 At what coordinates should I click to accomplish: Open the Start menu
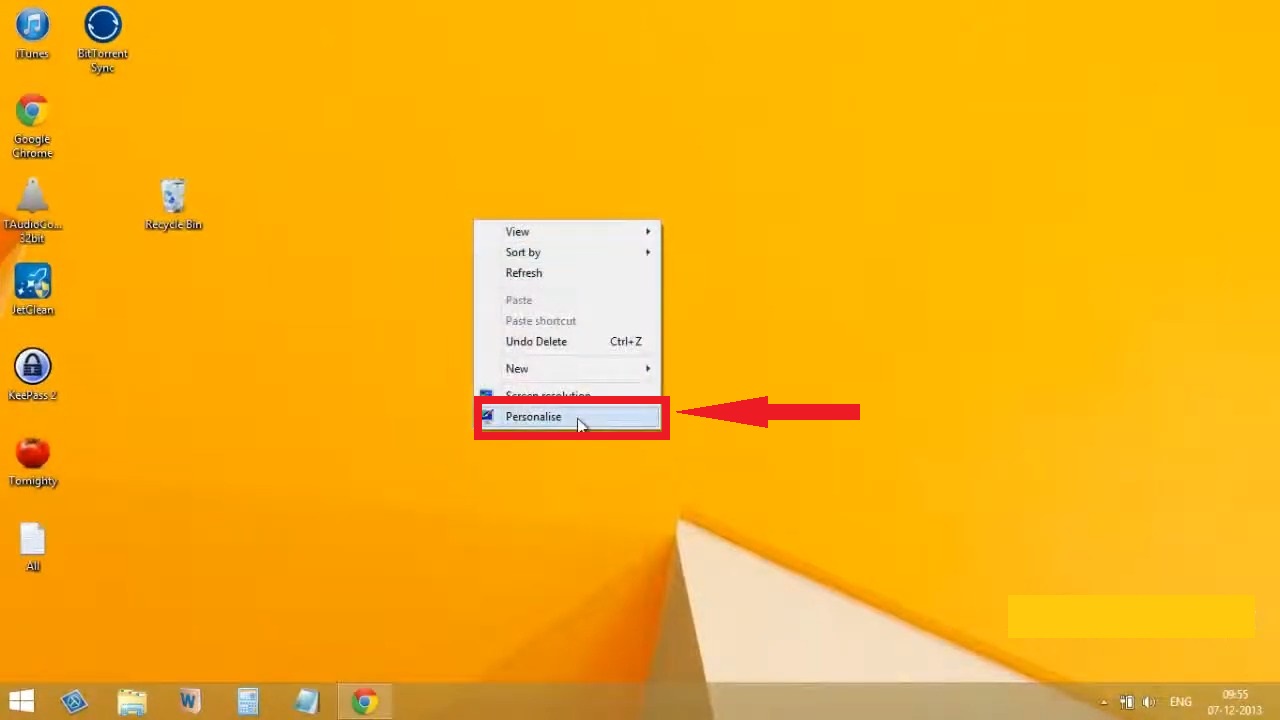pos(20,701)
